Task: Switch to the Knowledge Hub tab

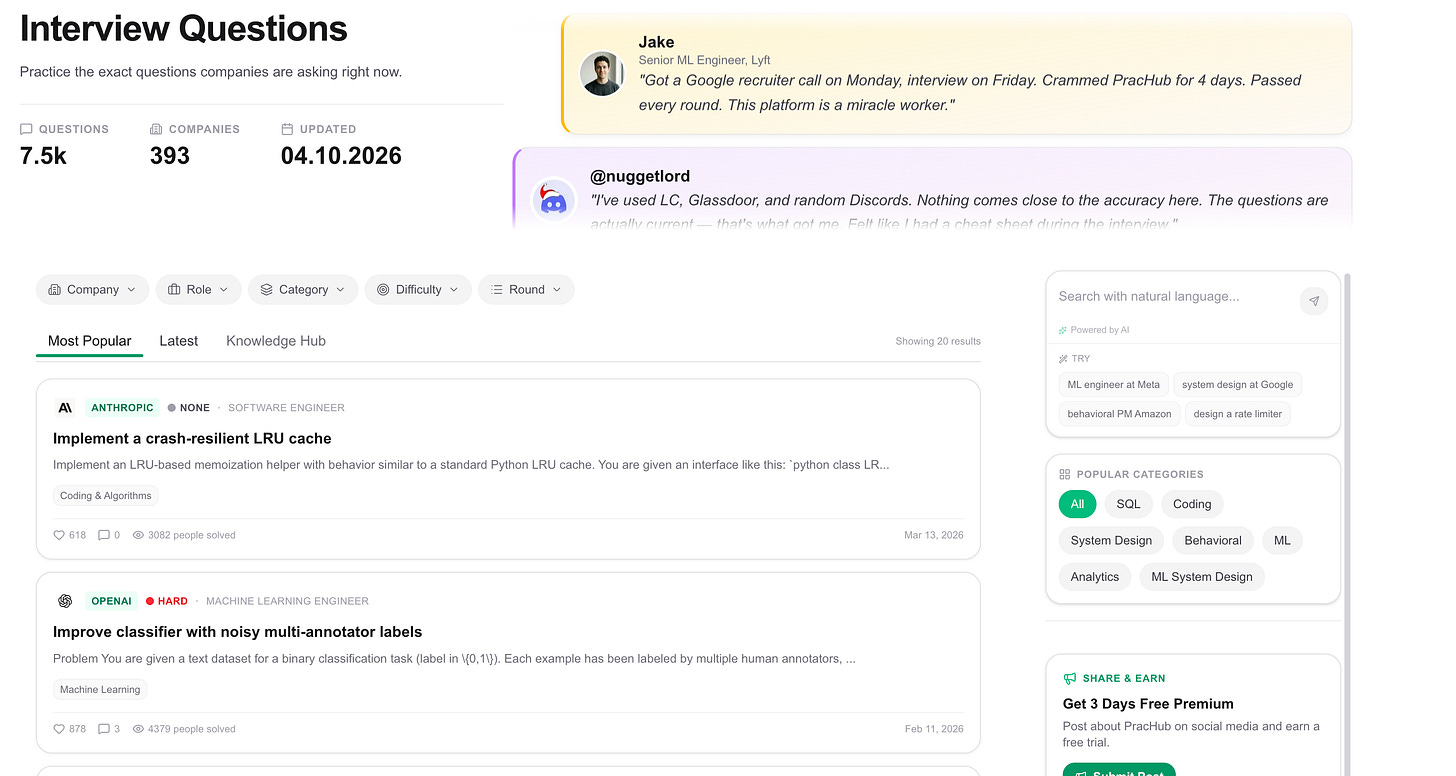Action: [276, 341]
